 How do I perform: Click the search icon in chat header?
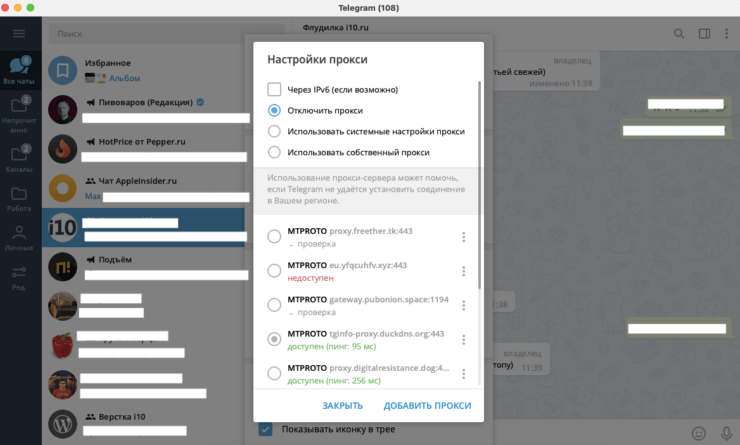click(679, 34)
